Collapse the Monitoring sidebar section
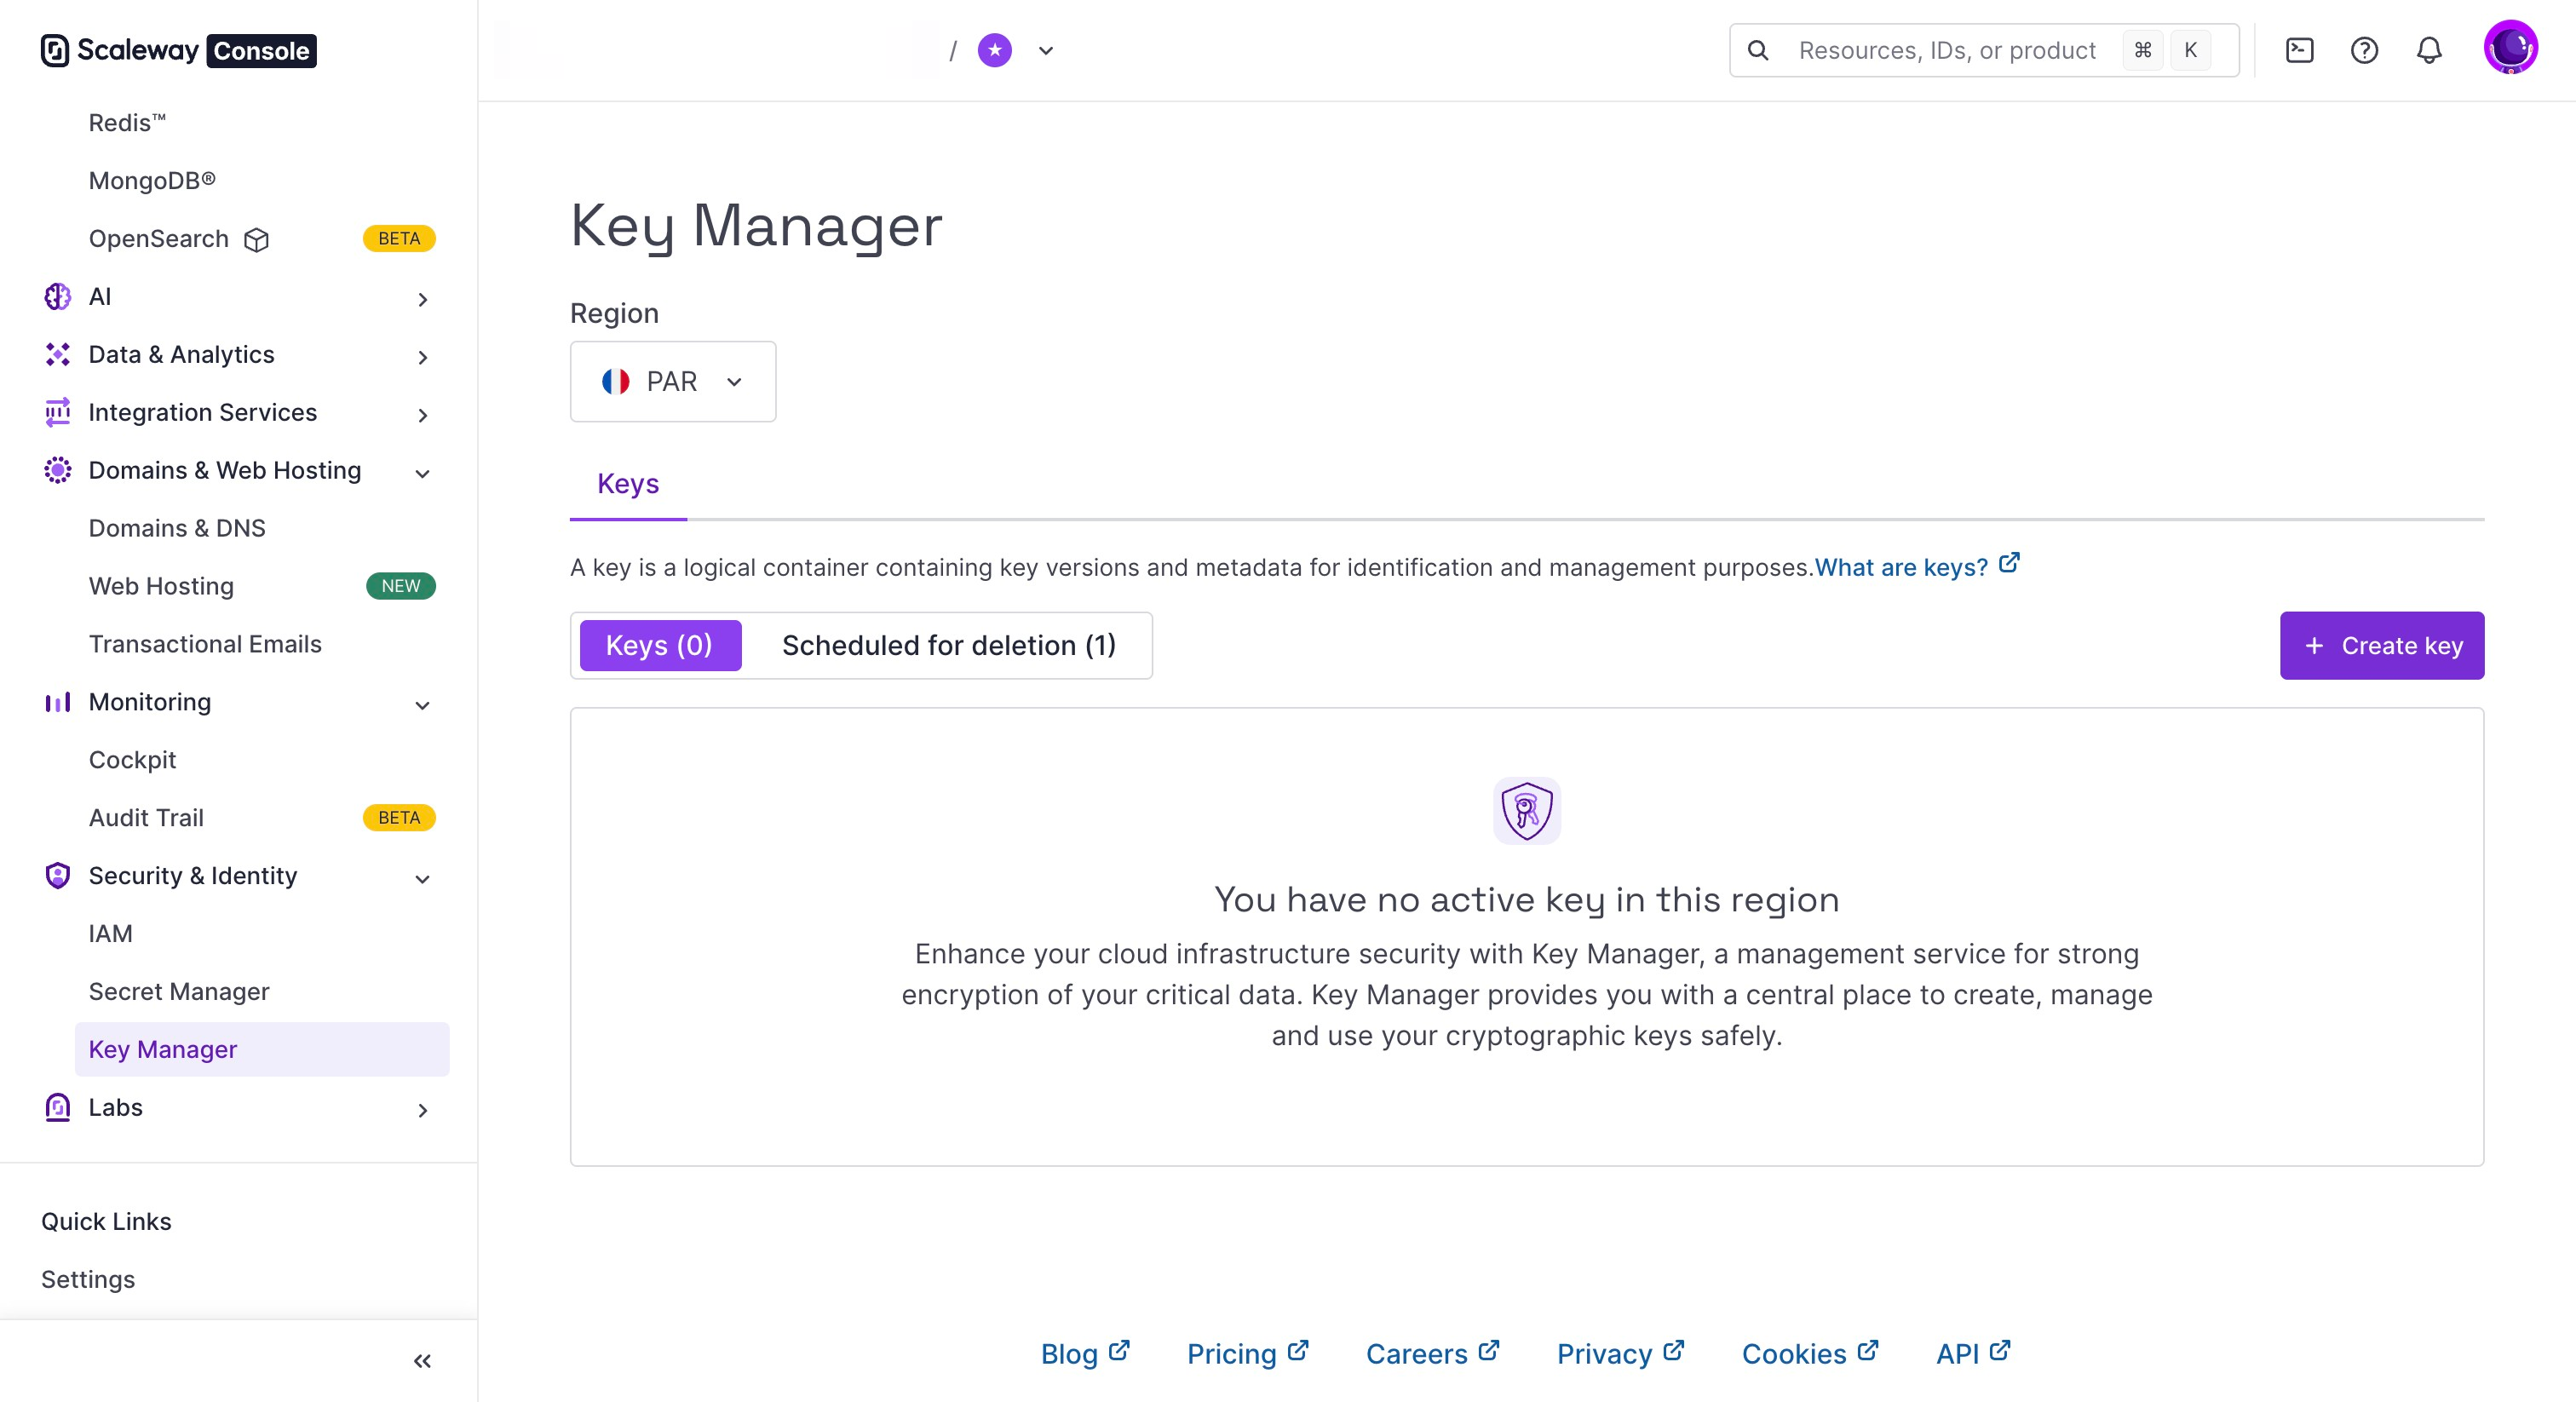 click(x=422, y=704)
